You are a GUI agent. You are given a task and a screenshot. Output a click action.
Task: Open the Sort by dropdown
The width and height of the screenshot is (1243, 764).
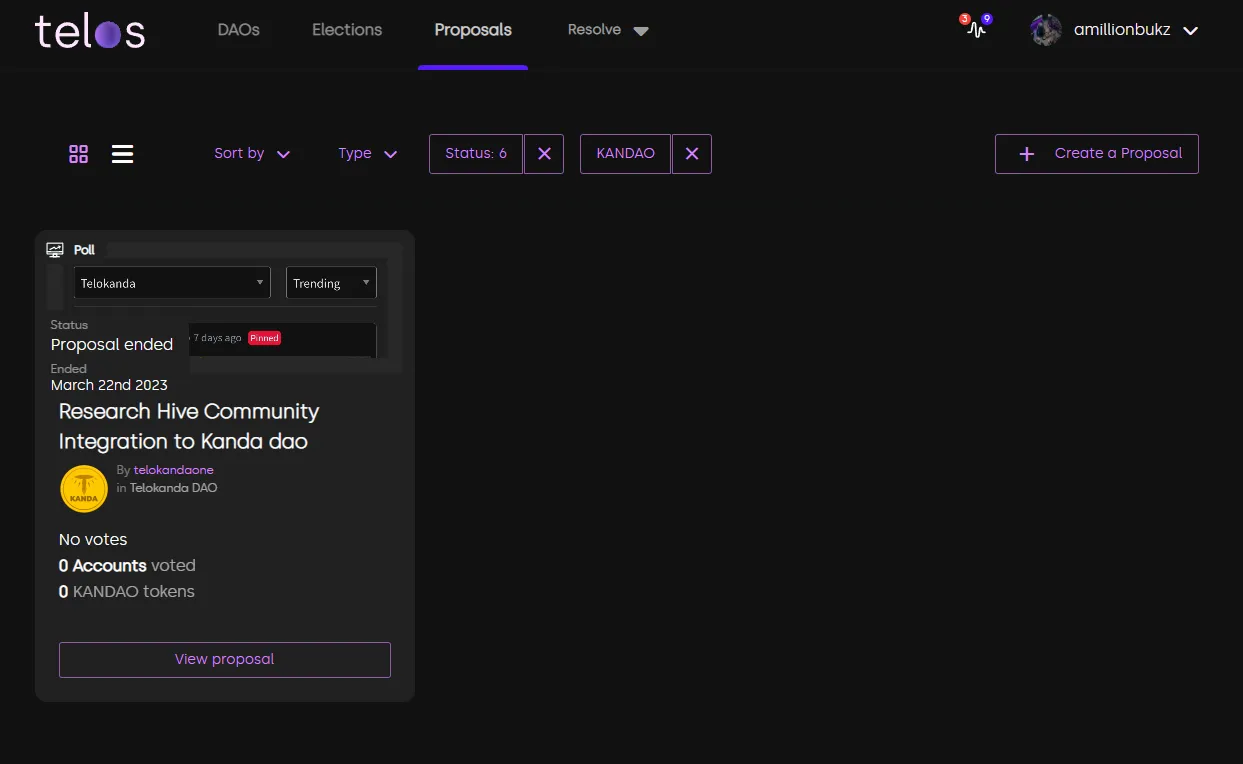pos(252,154)
